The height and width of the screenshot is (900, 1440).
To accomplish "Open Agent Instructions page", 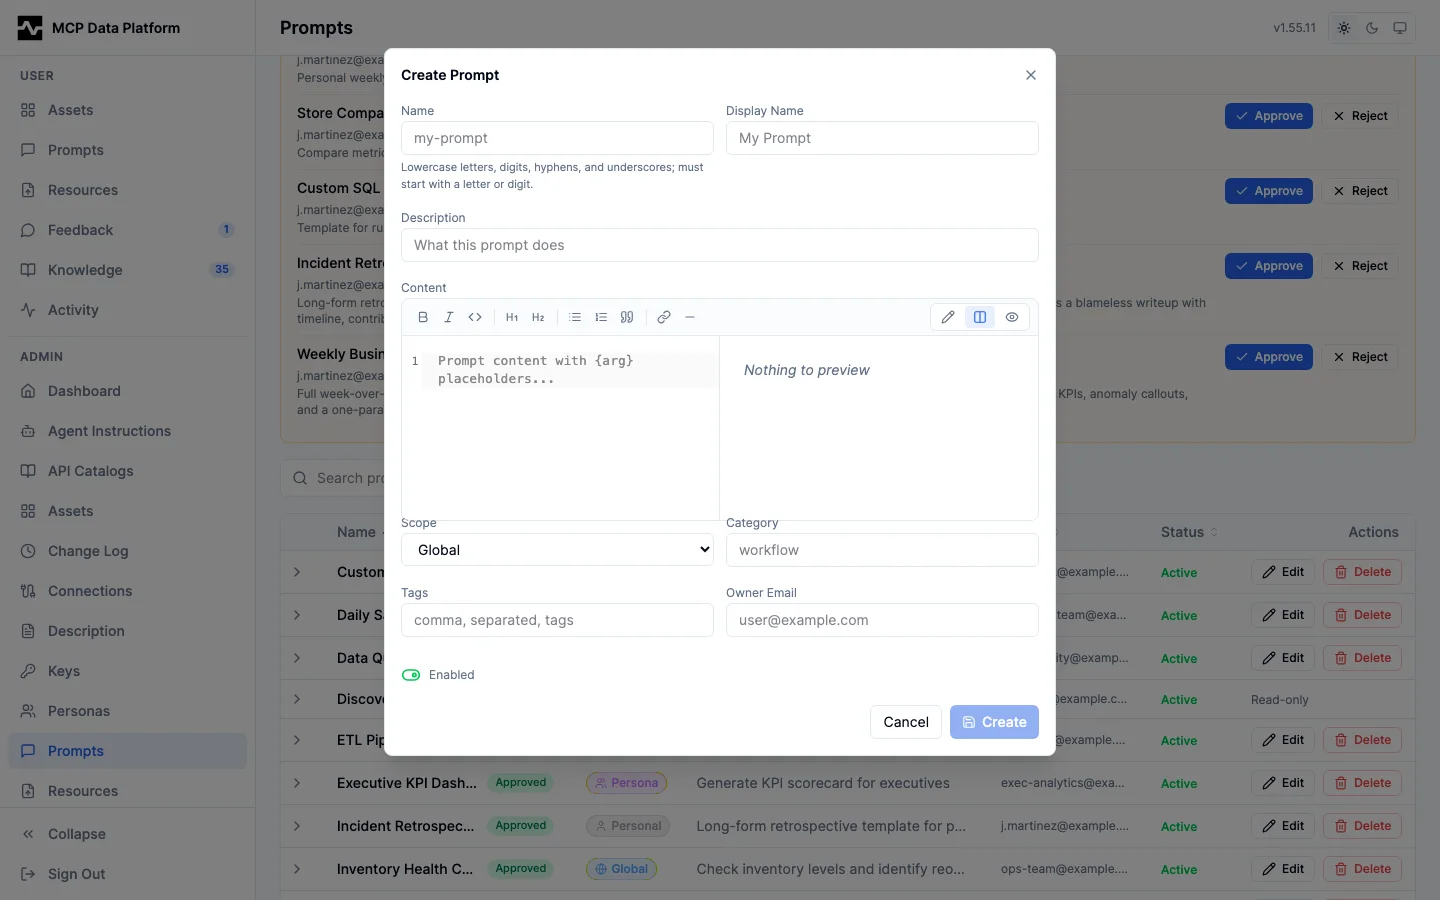I will pyautogui.click(x=127, y=431).
